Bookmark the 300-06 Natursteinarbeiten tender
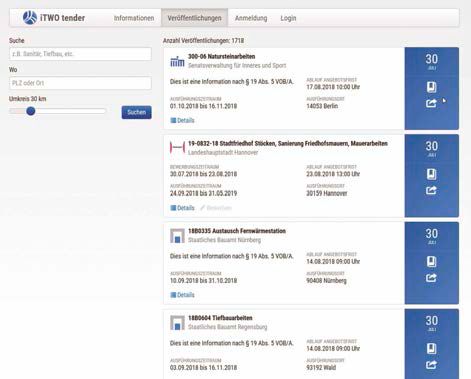Image resolution: width=471 pixels, height=379 pixels. click(431, 87)
